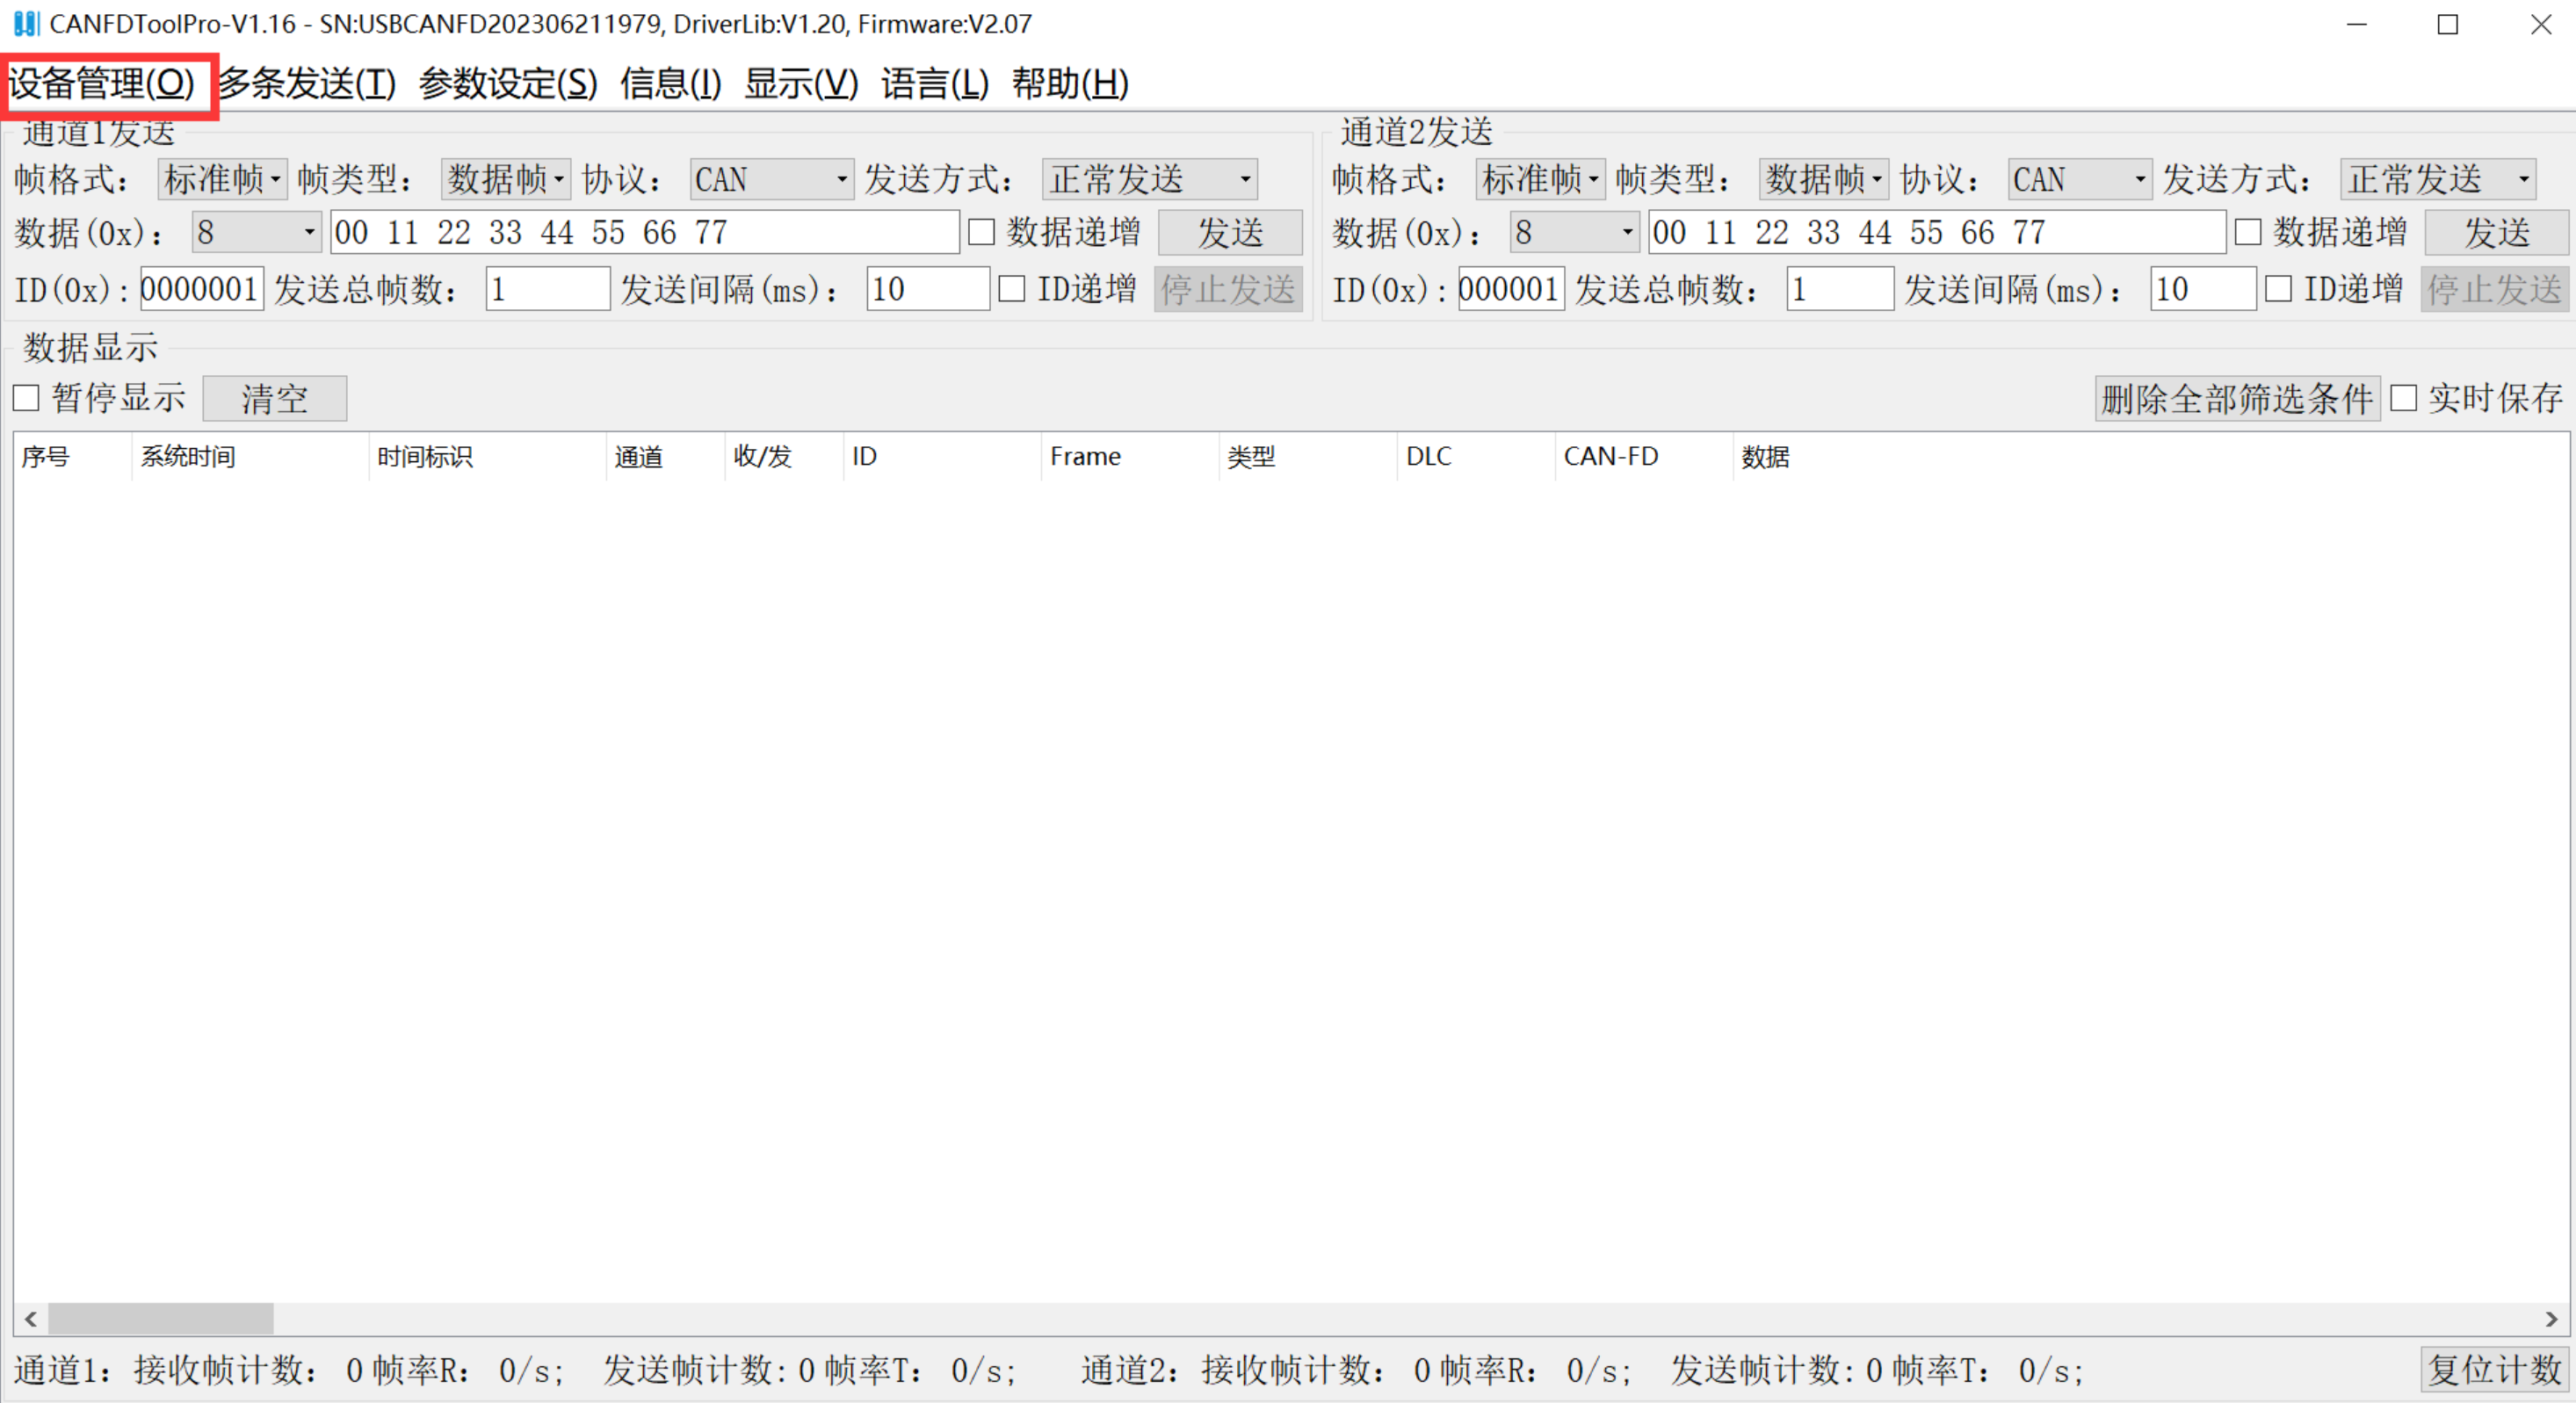
Task: Check the 暂停显示 checkbox
Action: (27, 398)
